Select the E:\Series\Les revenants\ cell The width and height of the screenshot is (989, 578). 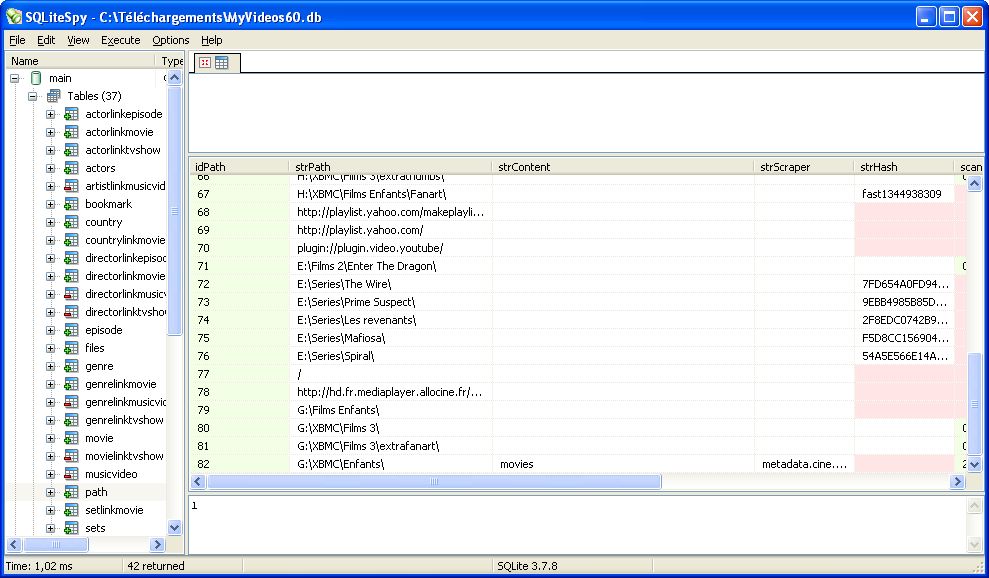point(391,320)
